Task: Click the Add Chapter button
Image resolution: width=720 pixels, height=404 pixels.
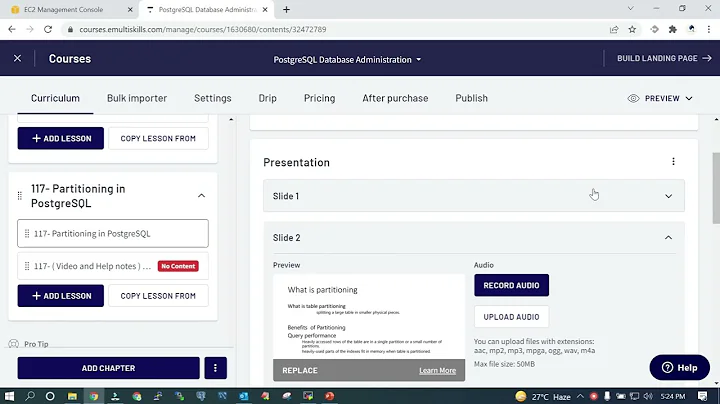Action: tap(108, 368)
